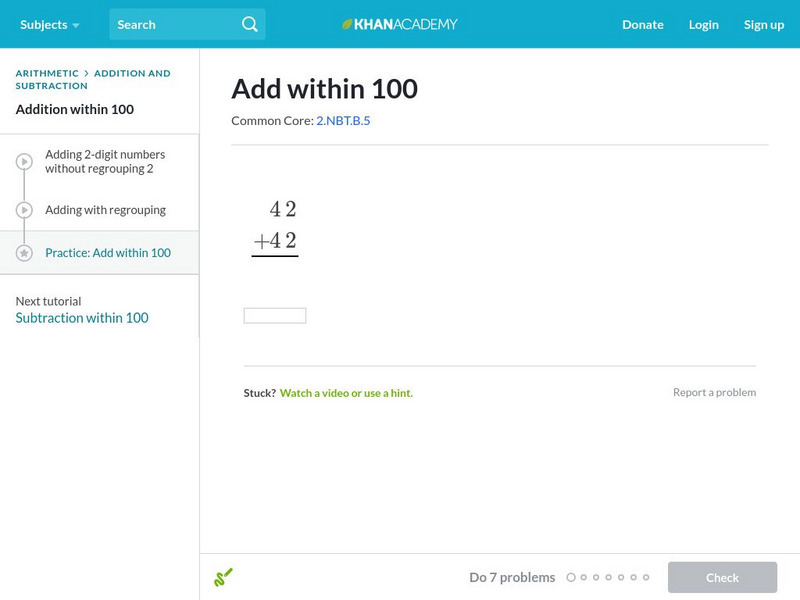The image size is (800, 600).
Task: Click the search magnifier icon
Action: 250,24
